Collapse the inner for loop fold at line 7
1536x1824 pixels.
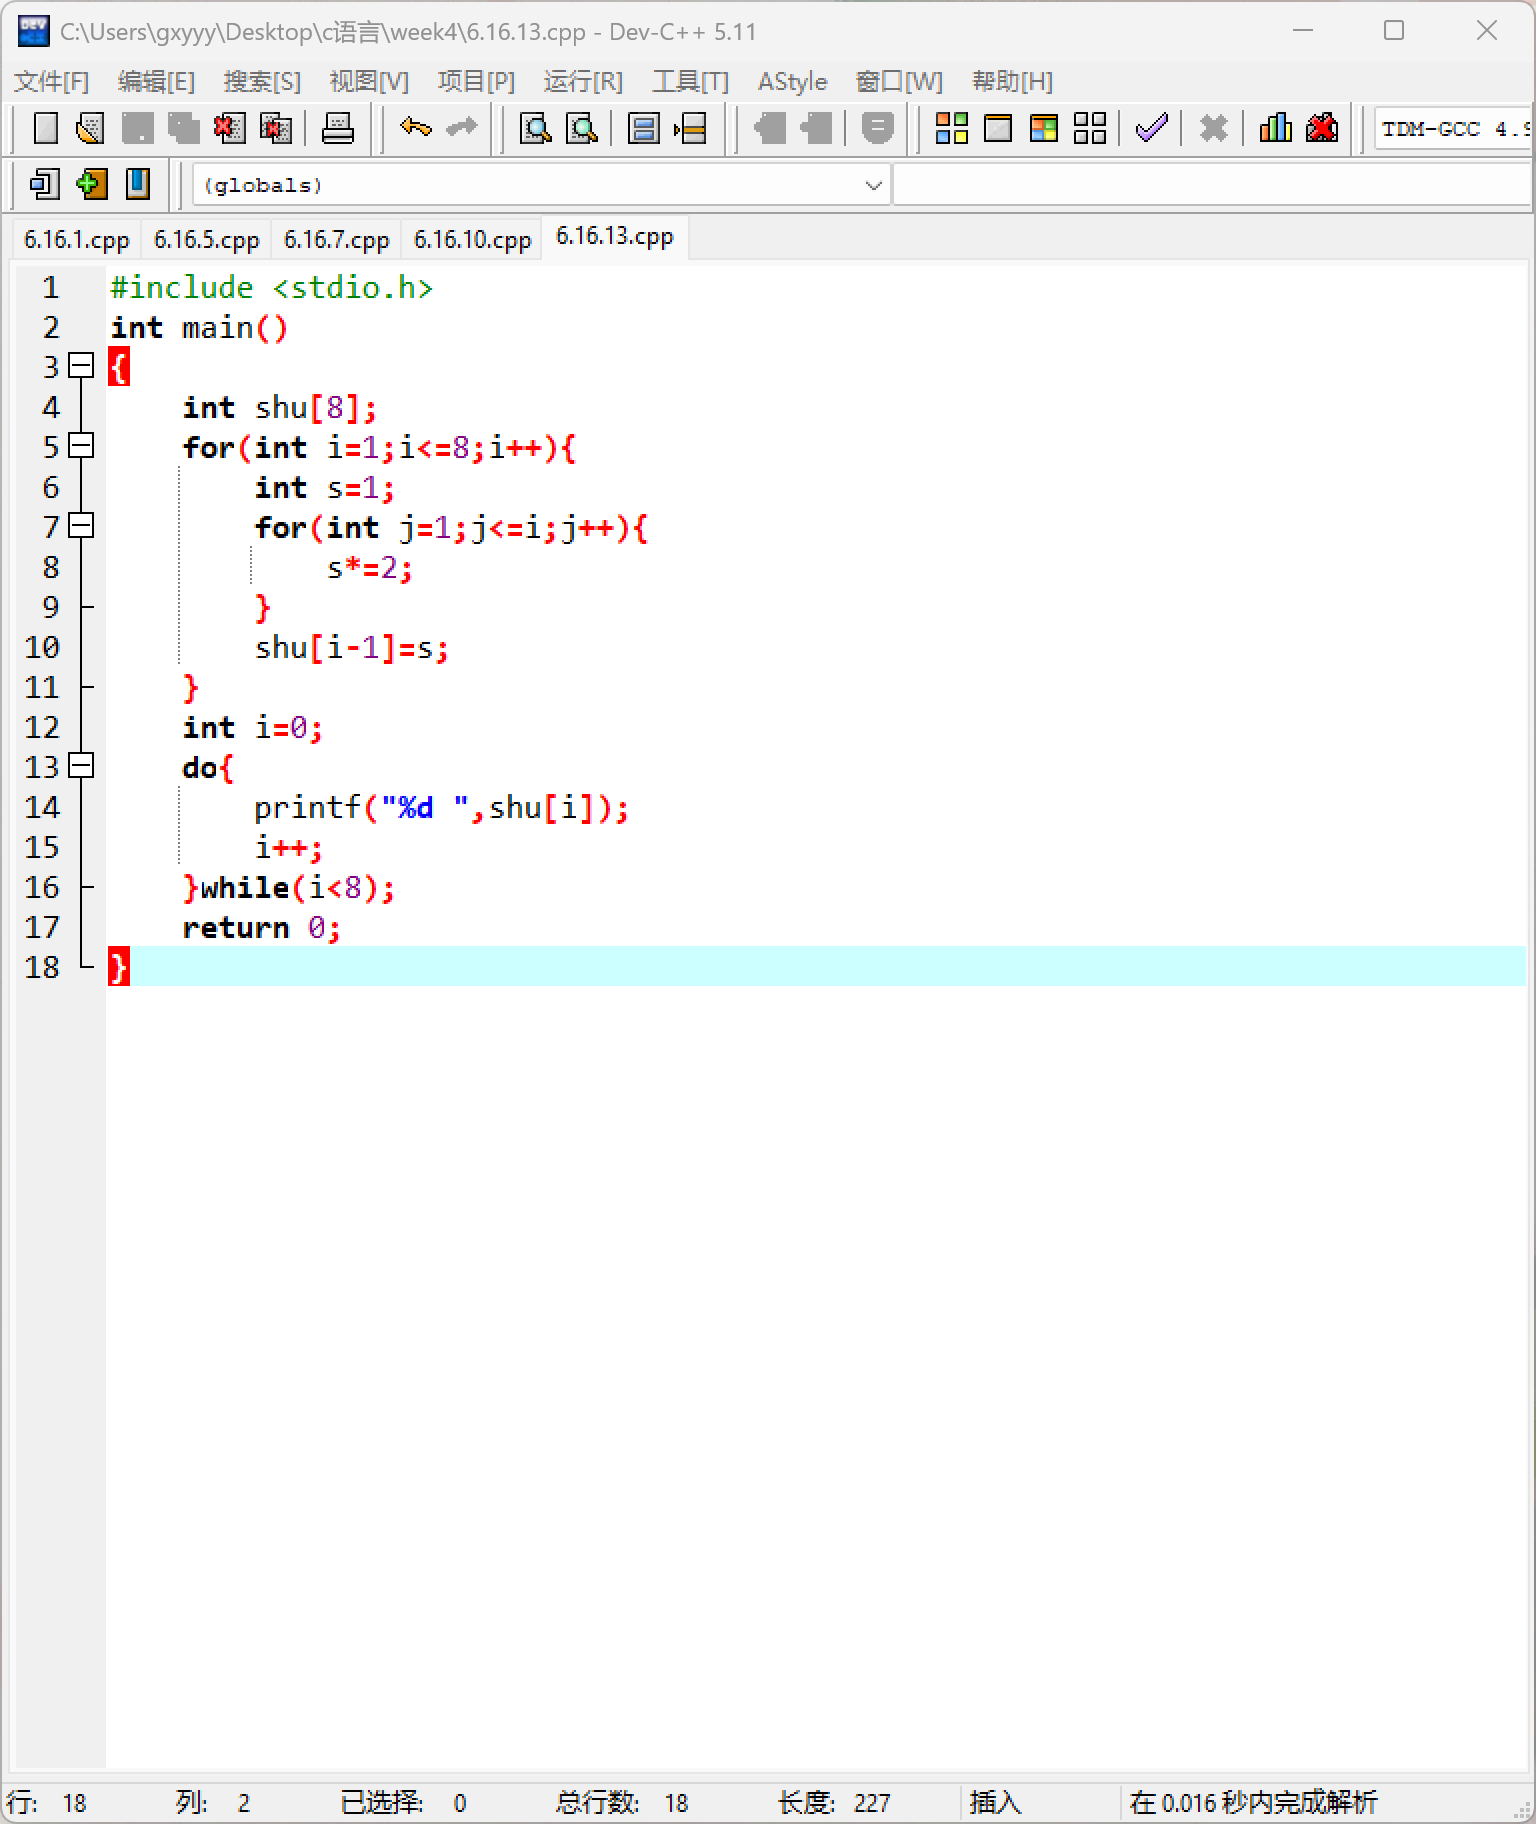(81, 526)
